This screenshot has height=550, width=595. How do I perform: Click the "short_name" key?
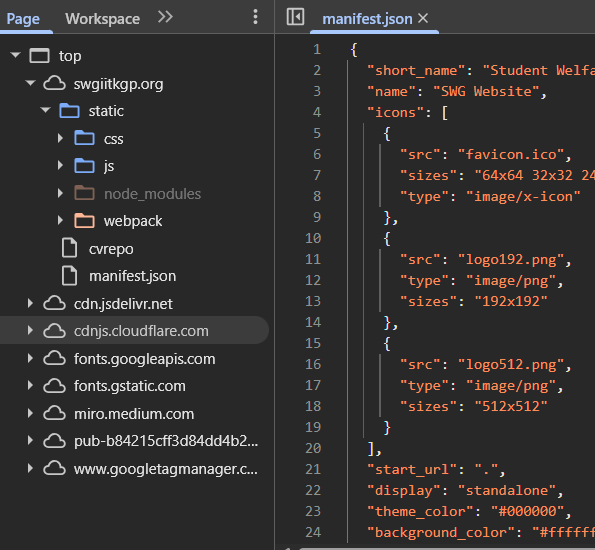416,71
